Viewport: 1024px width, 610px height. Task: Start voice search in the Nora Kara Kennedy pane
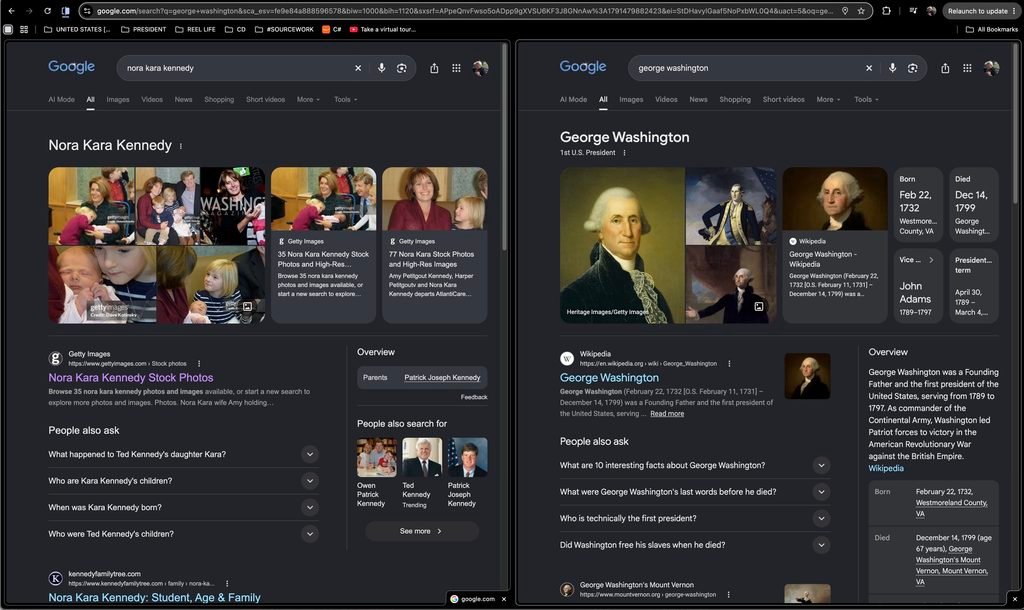(x=381, y=68)
